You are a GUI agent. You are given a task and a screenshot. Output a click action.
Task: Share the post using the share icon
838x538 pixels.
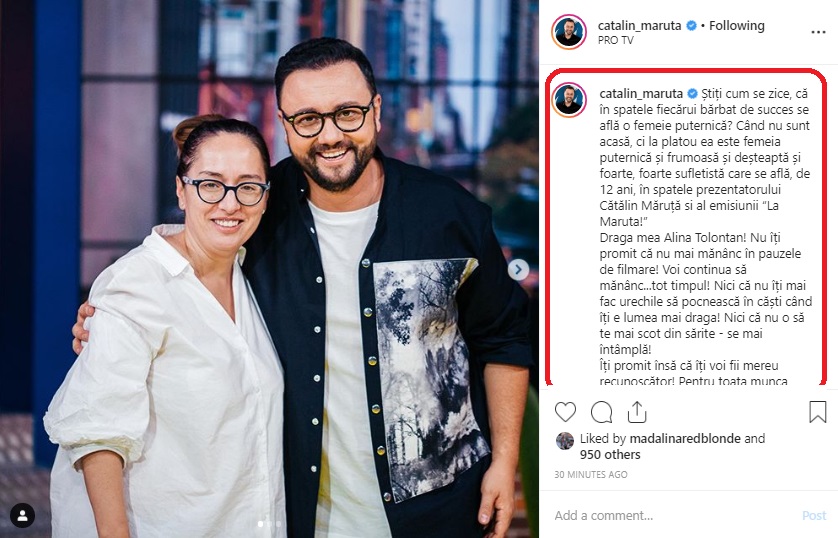coord(637,412)
